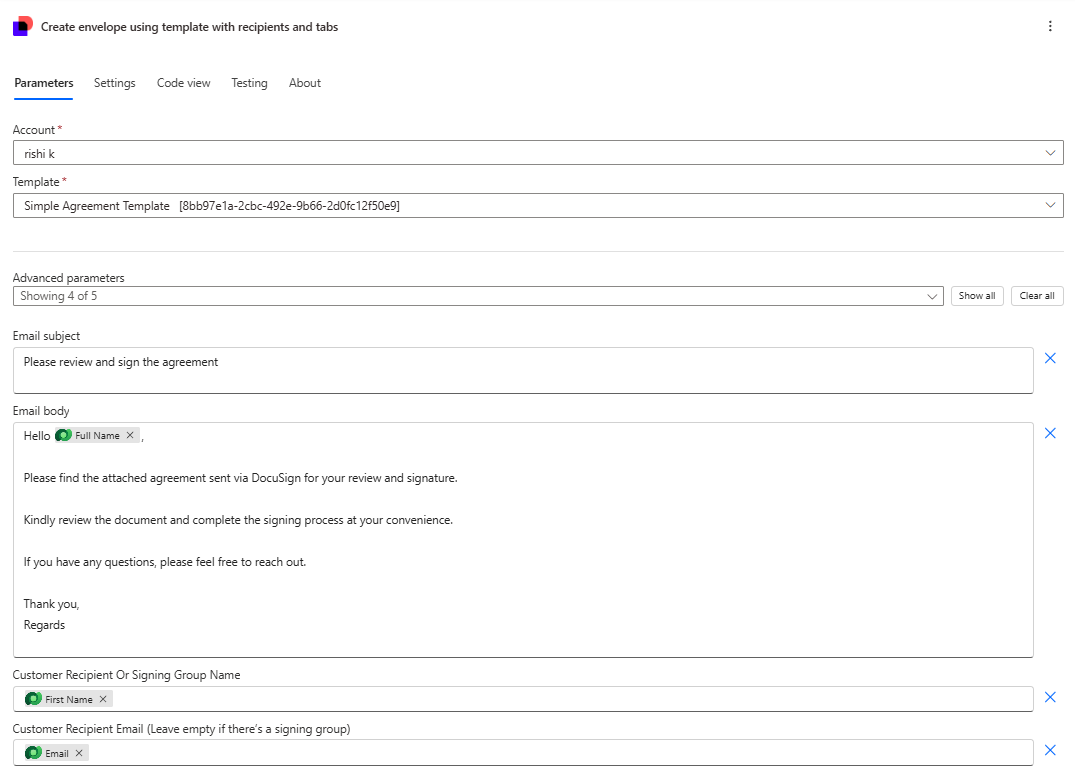
Task: Open the three-dot more options menu
Action: click(1050, 27)
